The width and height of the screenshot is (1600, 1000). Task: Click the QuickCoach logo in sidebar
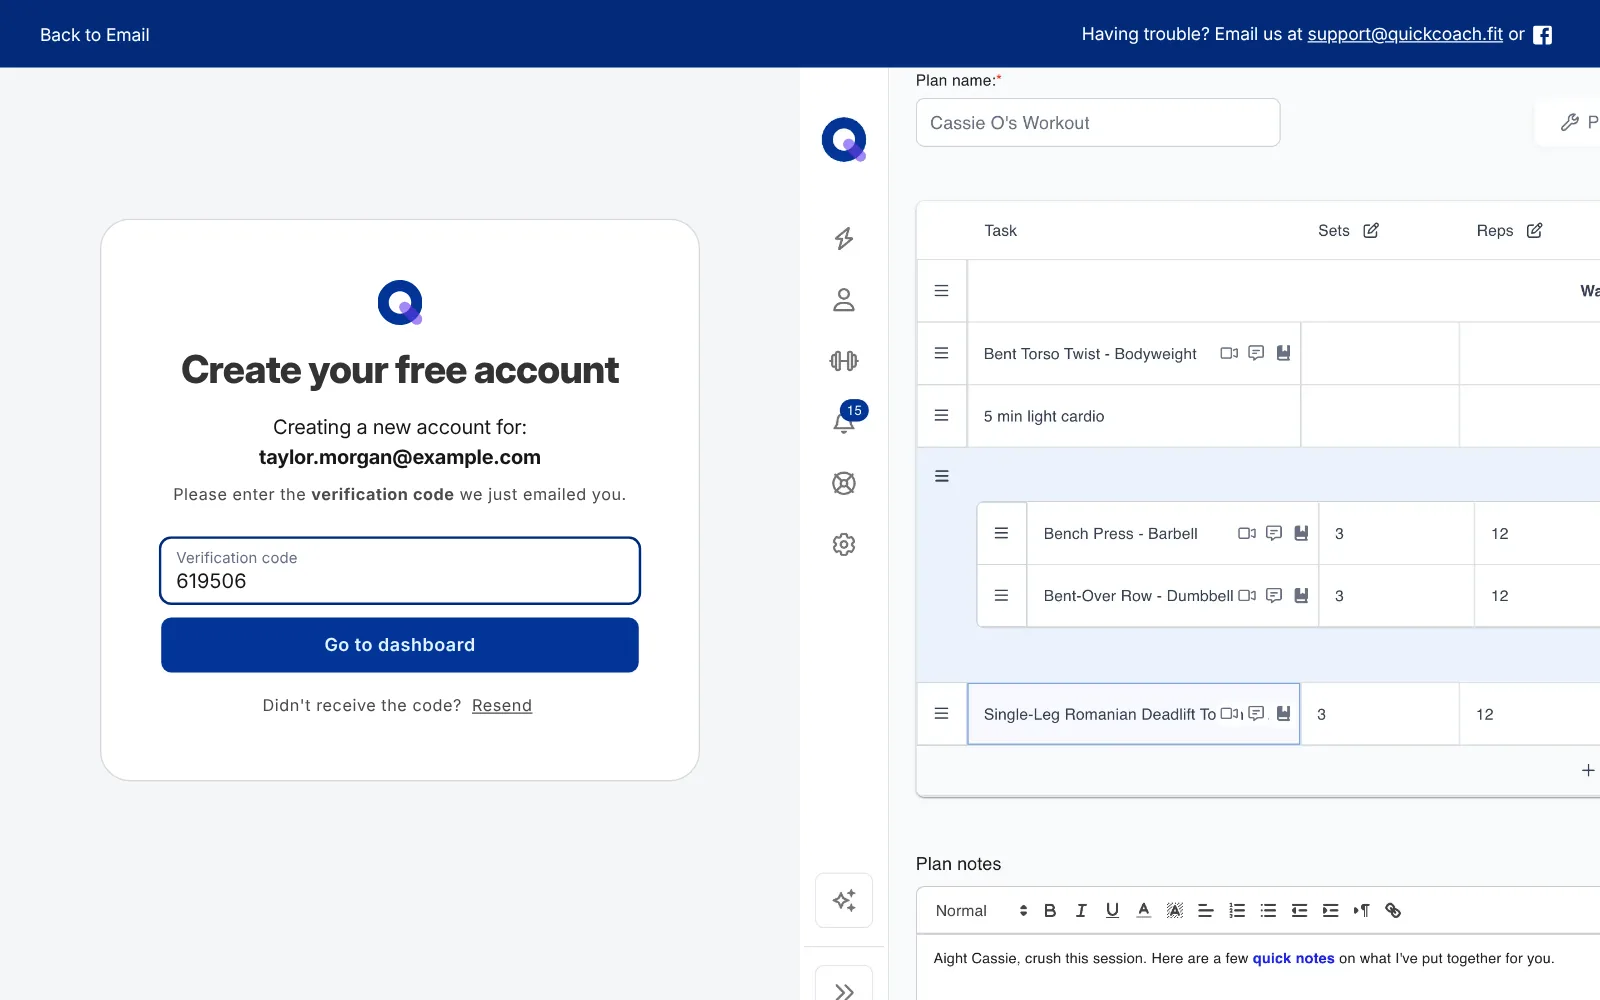coord(844,140)
